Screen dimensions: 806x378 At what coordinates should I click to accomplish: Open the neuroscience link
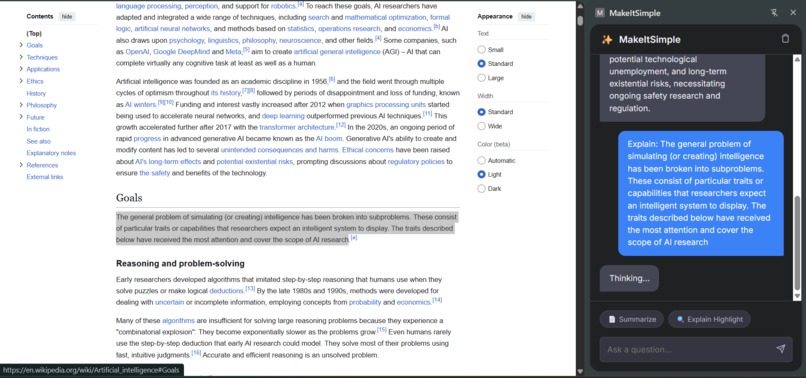pos(300,41)
